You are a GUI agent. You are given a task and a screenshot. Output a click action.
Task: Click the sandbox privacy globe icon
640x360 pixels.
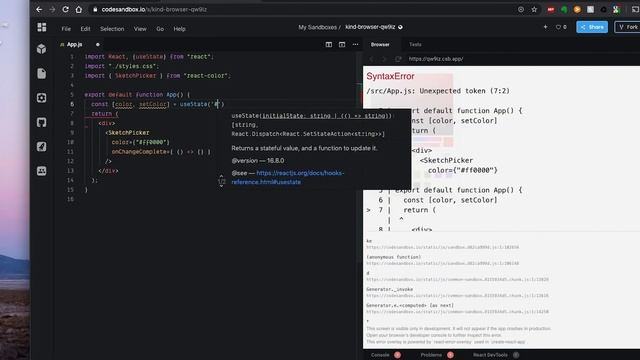(400, 27)
